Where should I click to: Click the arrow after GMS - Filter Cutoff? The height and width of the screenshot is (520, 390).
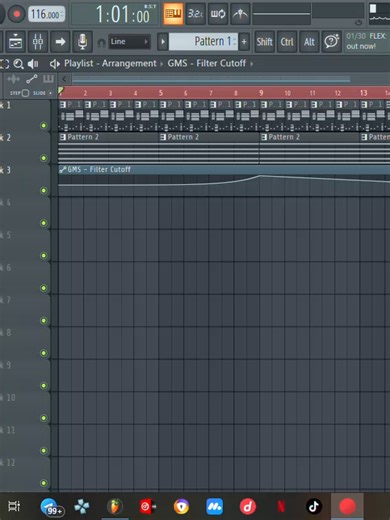252,63
